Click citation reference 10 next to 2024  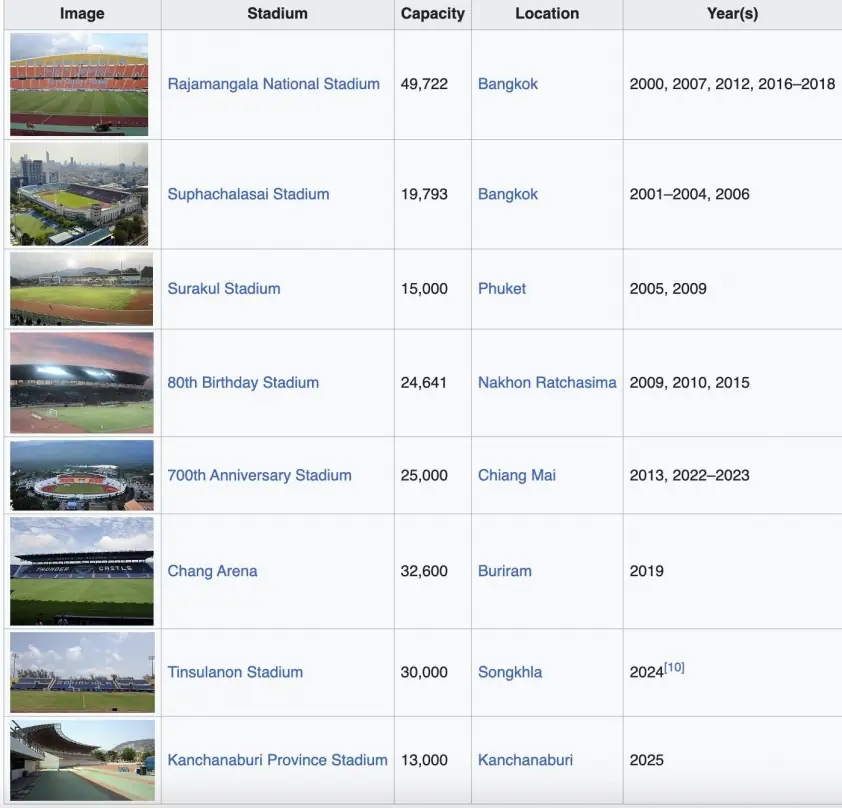pyautogui.click(x=675, y=667)
